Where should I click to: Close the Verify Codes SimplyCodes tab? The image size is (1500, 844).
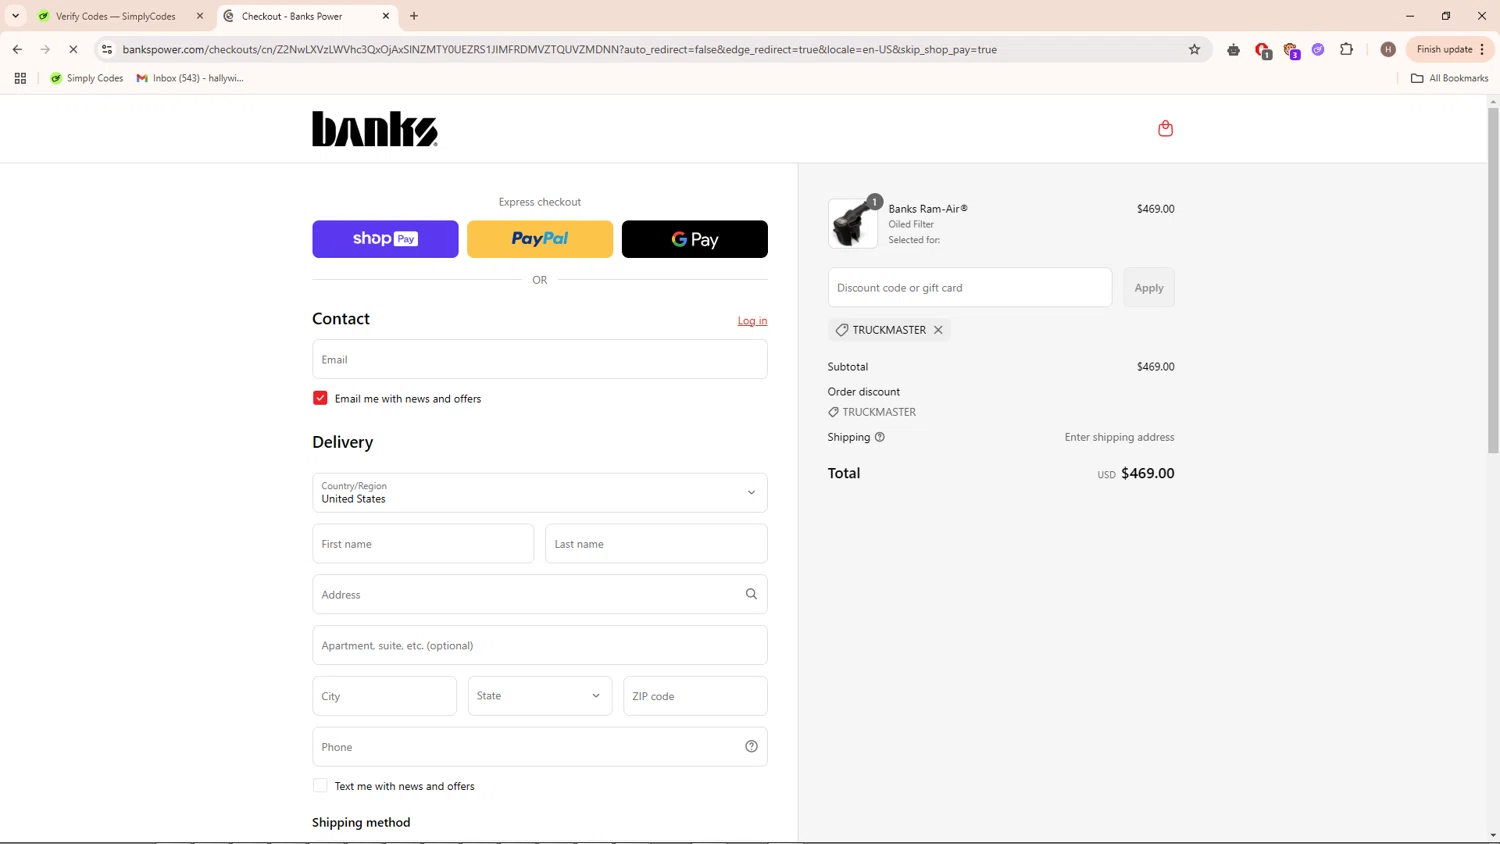200,16
